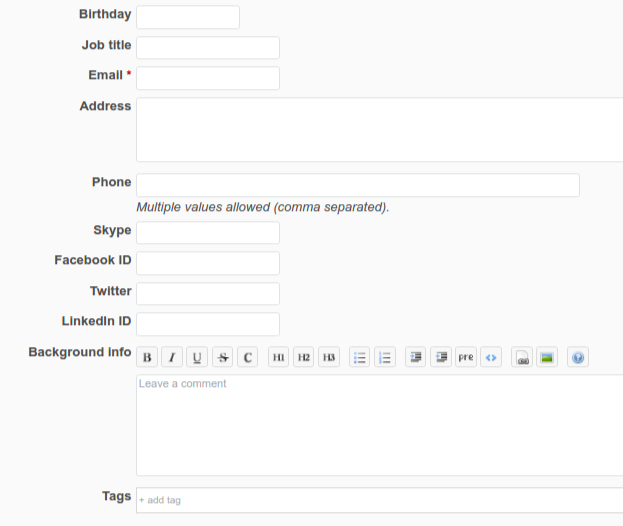The width and height of the screenshot is (623, 526).
Task: Click the Tags '+ add tag' field
Action: pyautogui.click(x=379, y=500)
